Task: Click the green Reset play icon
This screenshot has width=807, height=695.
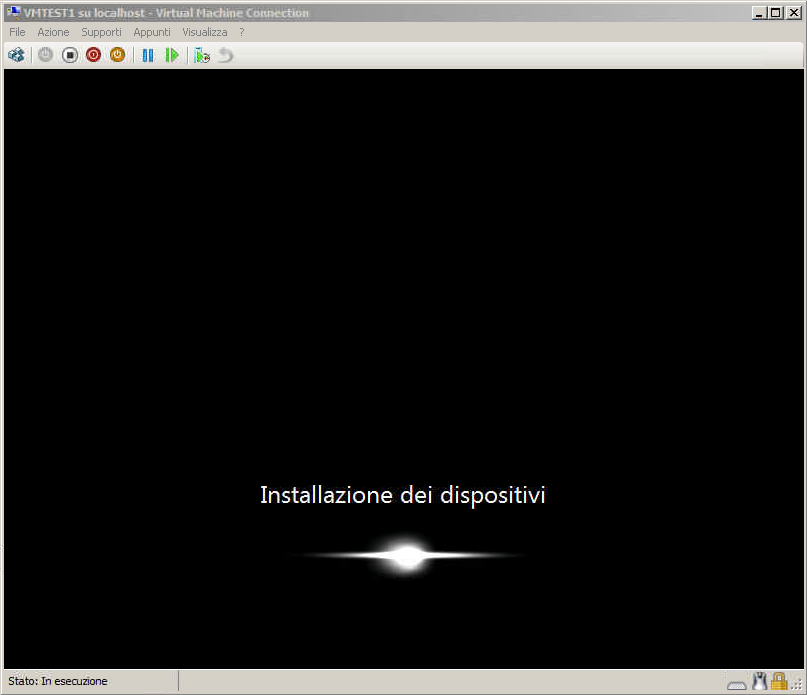Action: pyautogui.click(x=171, y=55)
